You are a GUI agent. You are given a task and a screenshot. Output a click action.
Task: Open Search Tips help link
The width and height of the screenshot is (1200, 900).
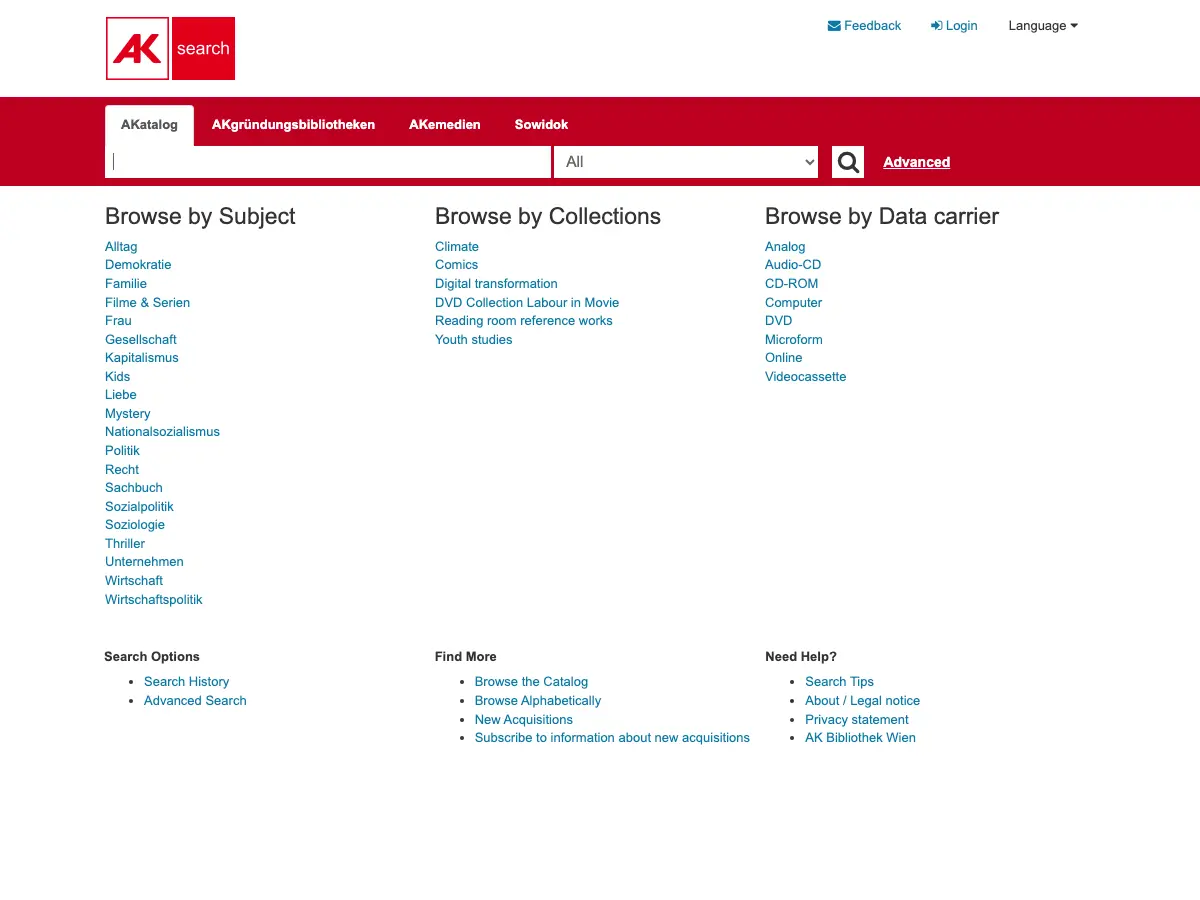pyautogui.click(x=839, y=682)
